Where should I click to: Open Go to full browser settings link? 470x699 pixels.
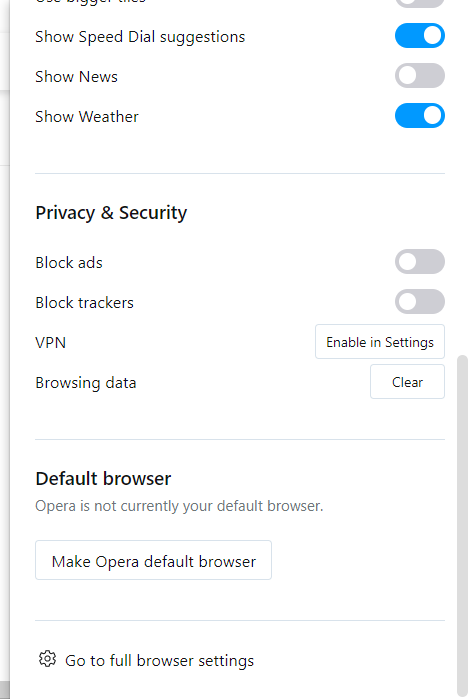[159, 661]
